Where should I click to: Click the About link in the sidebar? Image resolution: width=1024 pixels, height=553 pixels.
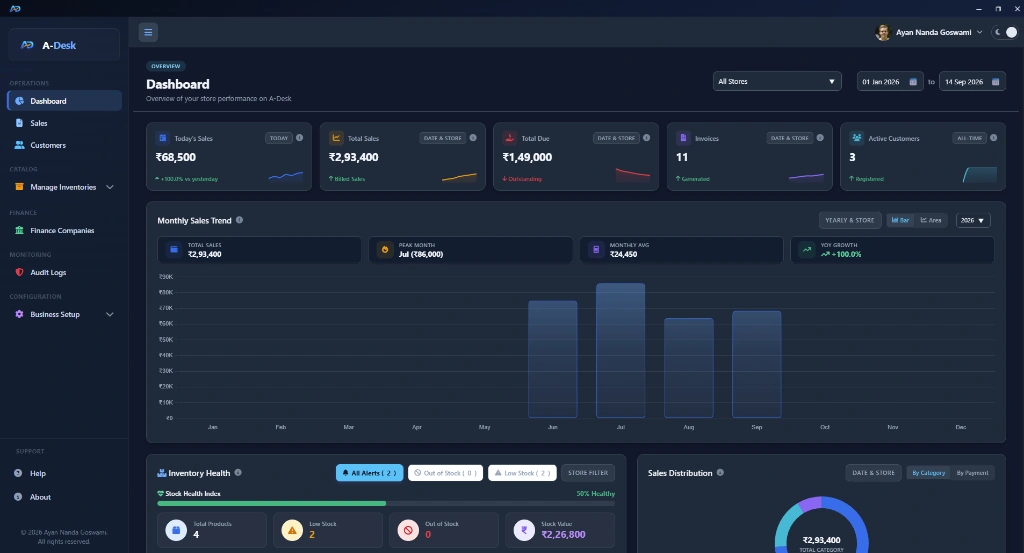(x=65, y=497)
